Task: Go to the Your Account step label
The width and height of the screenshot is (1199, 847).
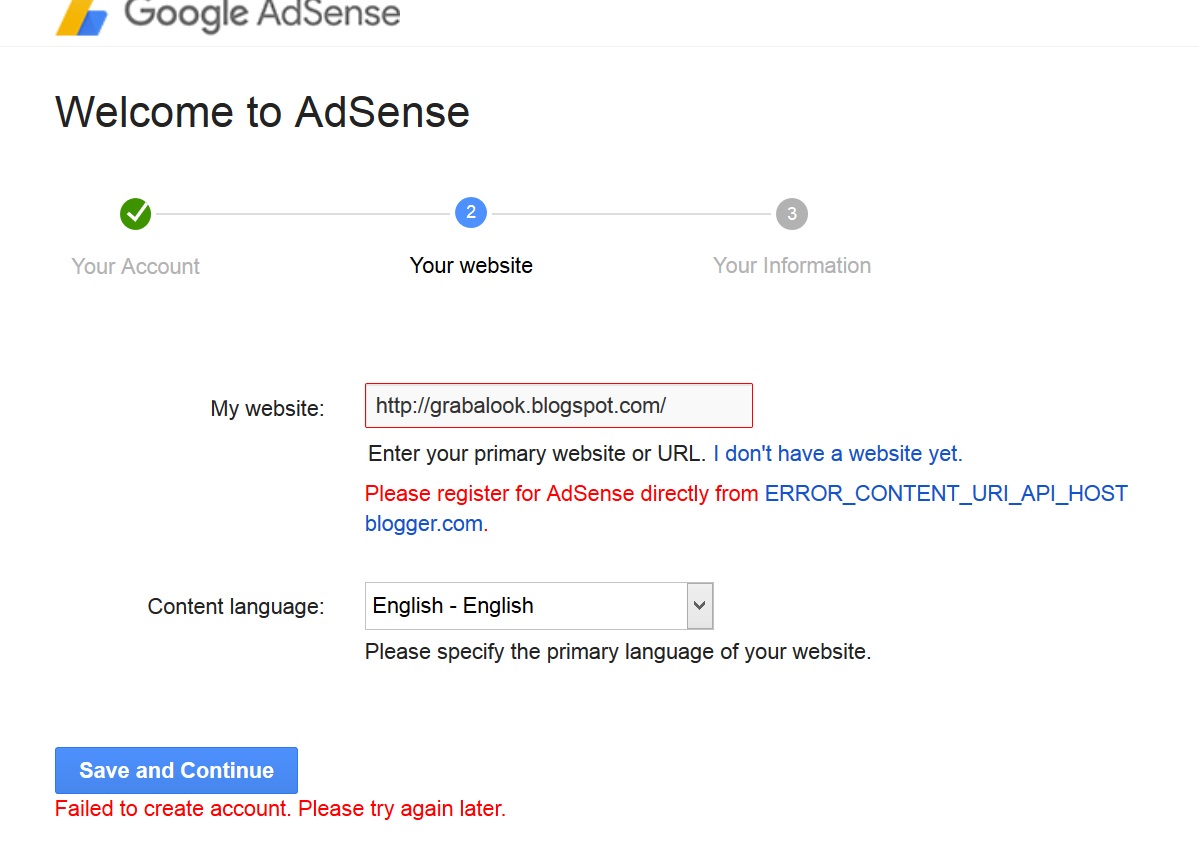Action: [x=136, y=266]
